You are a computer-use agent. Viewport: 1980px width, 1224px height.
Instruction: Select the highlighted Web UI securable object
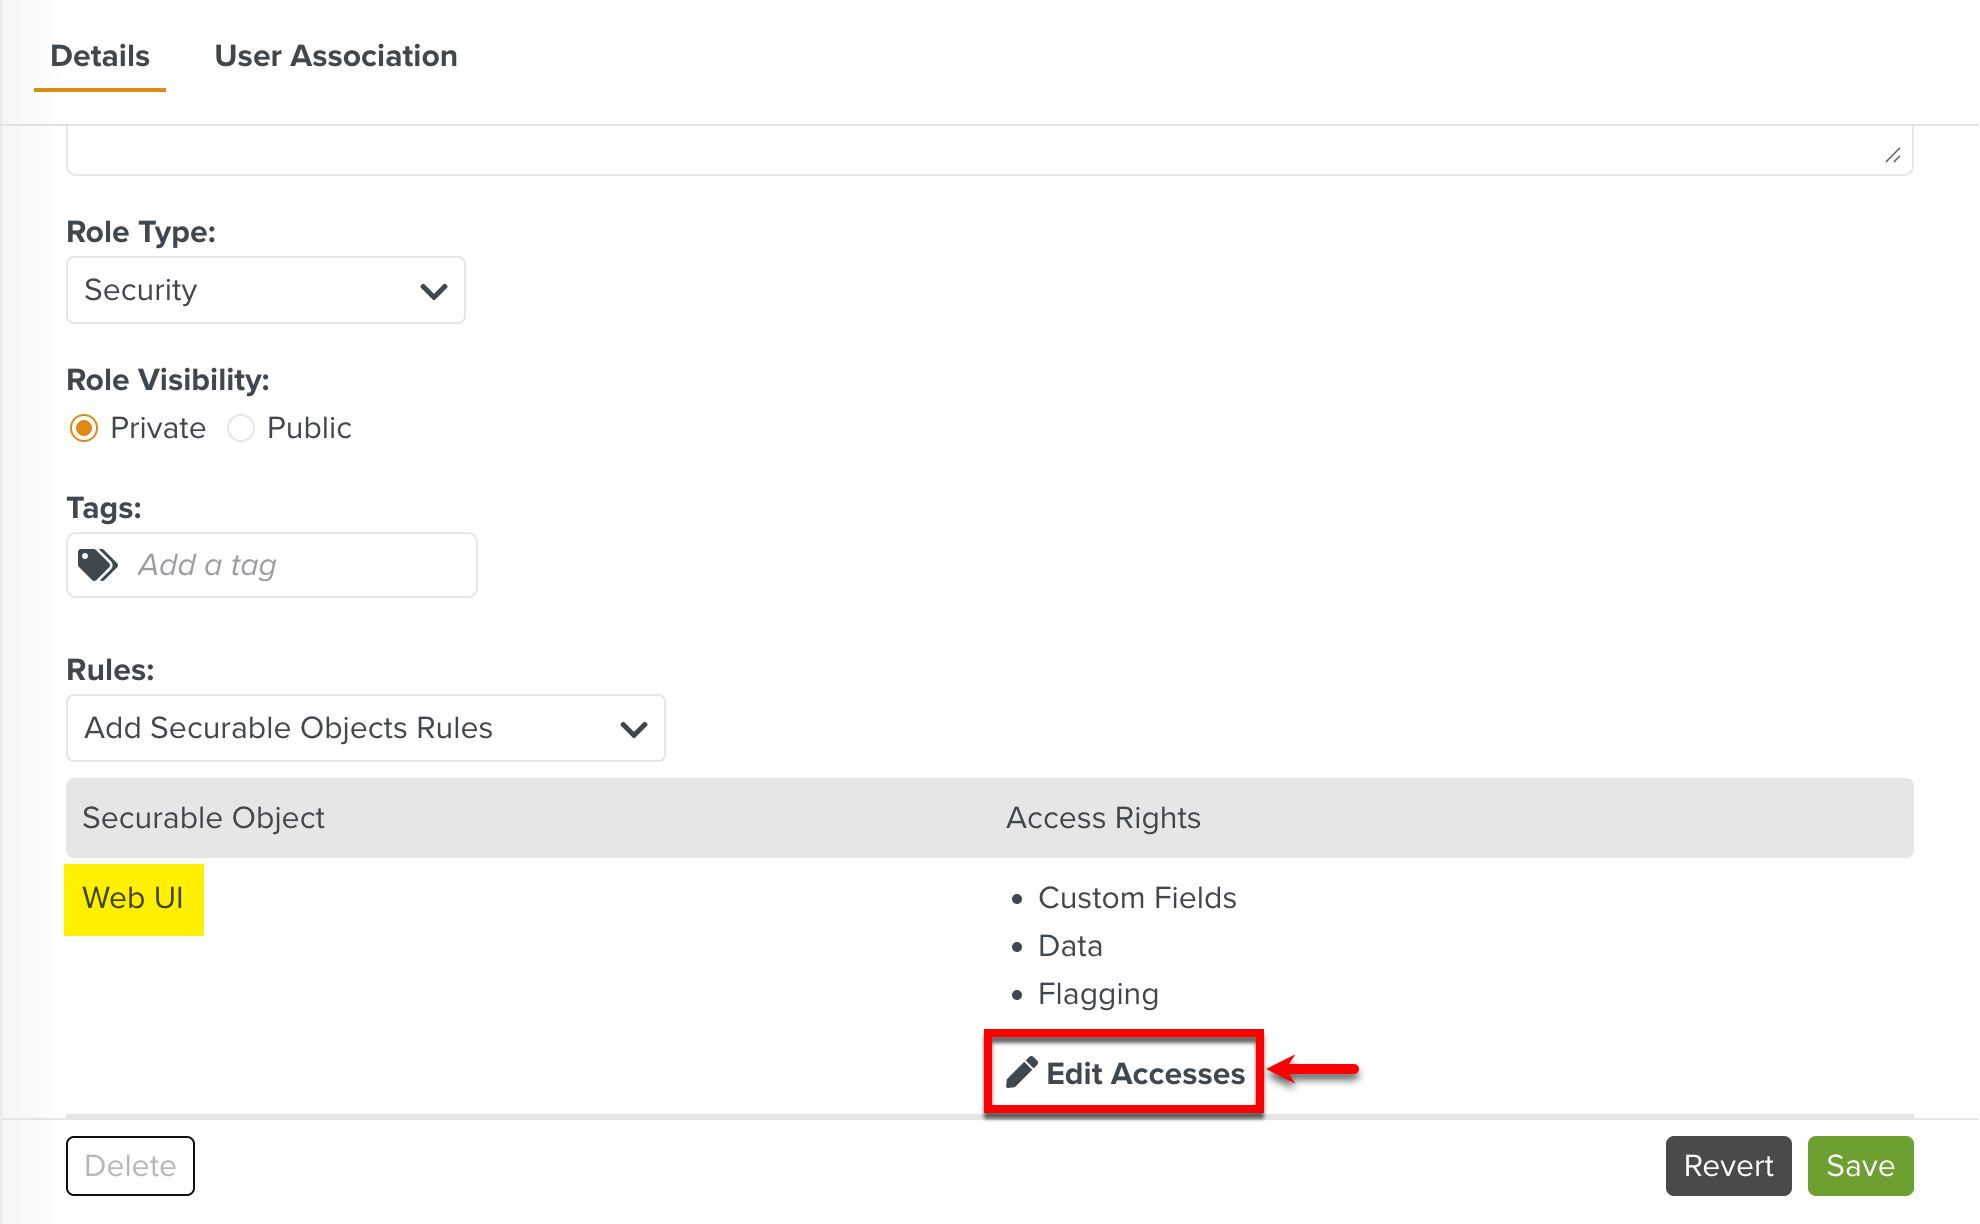click(x=133, y=898)
